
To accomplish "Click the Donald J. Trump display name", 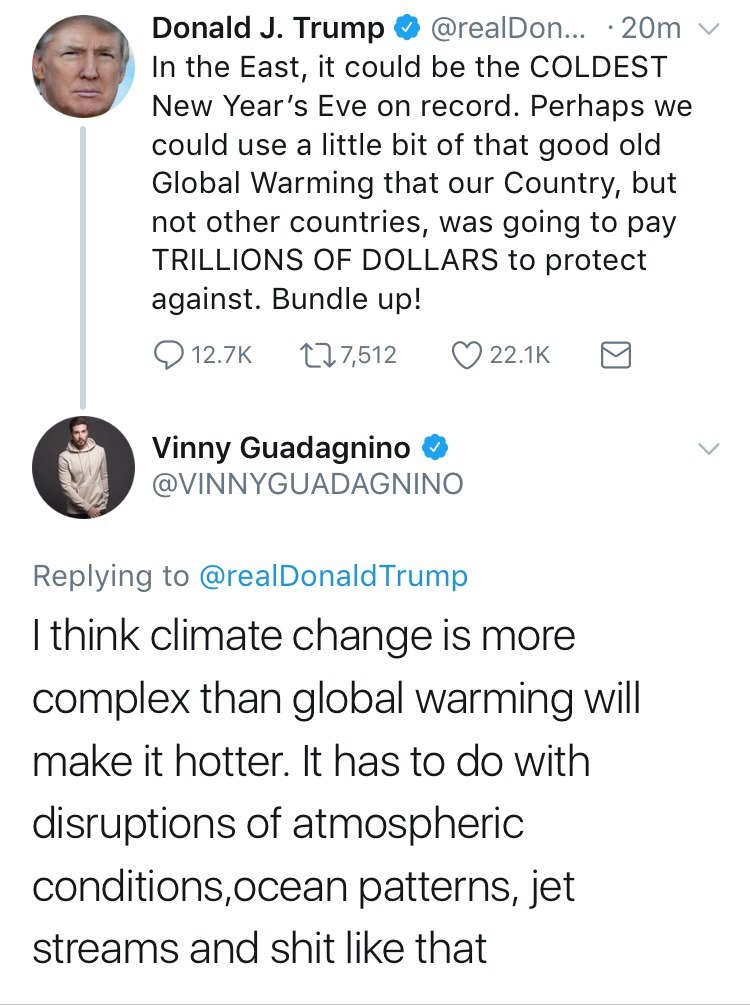I will pyautogui.click(x=267, y=30).
